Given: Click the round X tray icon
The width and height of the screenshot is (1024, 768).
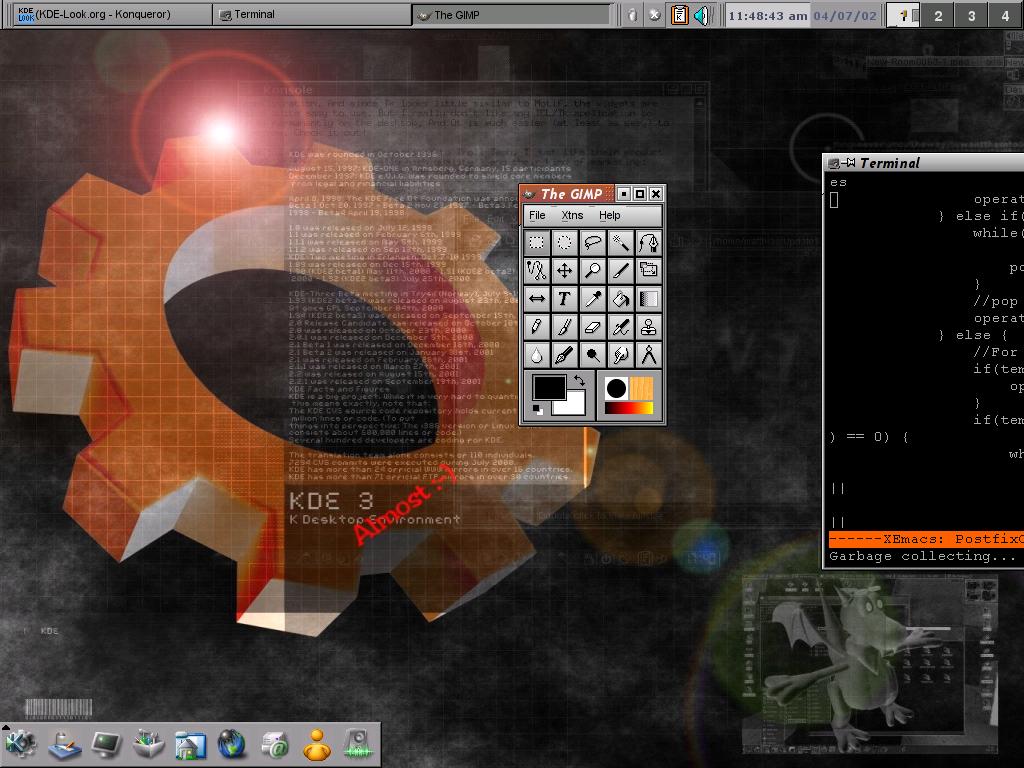Looking at the screenshot, I should pos(654,14).
